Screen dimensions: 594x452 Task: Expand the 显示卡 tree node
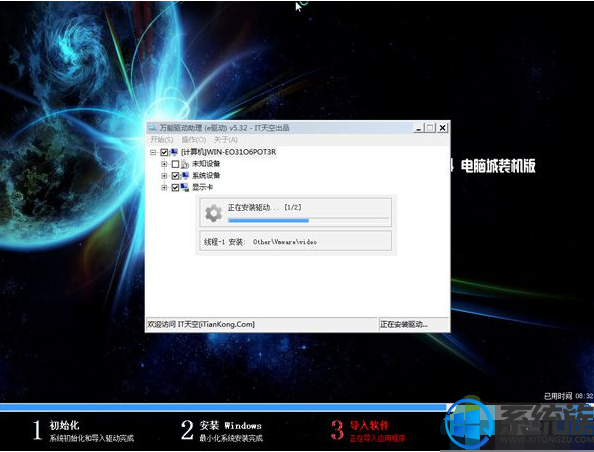[x=164, y=188]
